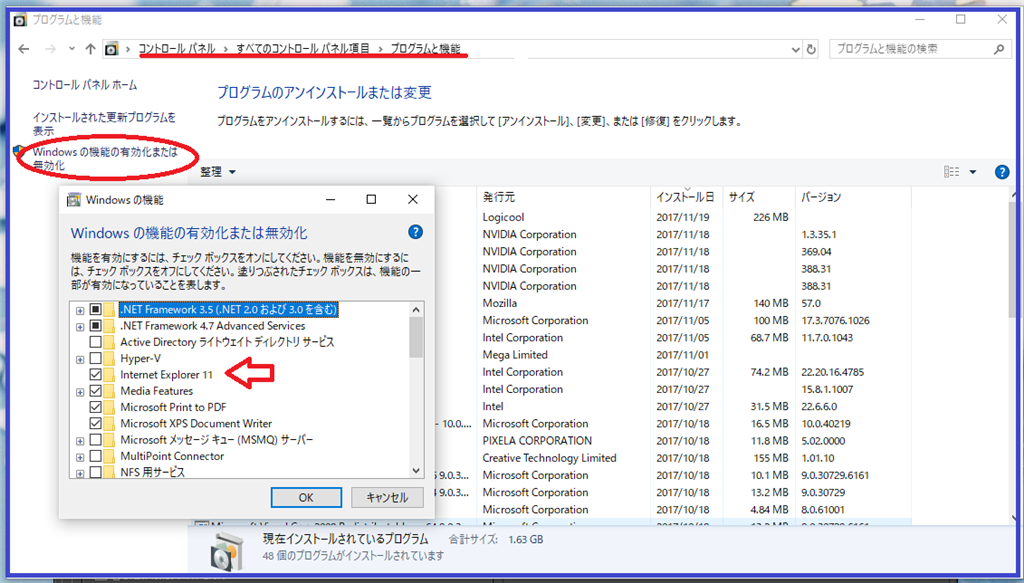Uncheck Microsoft XPS Document Writer checkbox

click(x=95, y=424)
